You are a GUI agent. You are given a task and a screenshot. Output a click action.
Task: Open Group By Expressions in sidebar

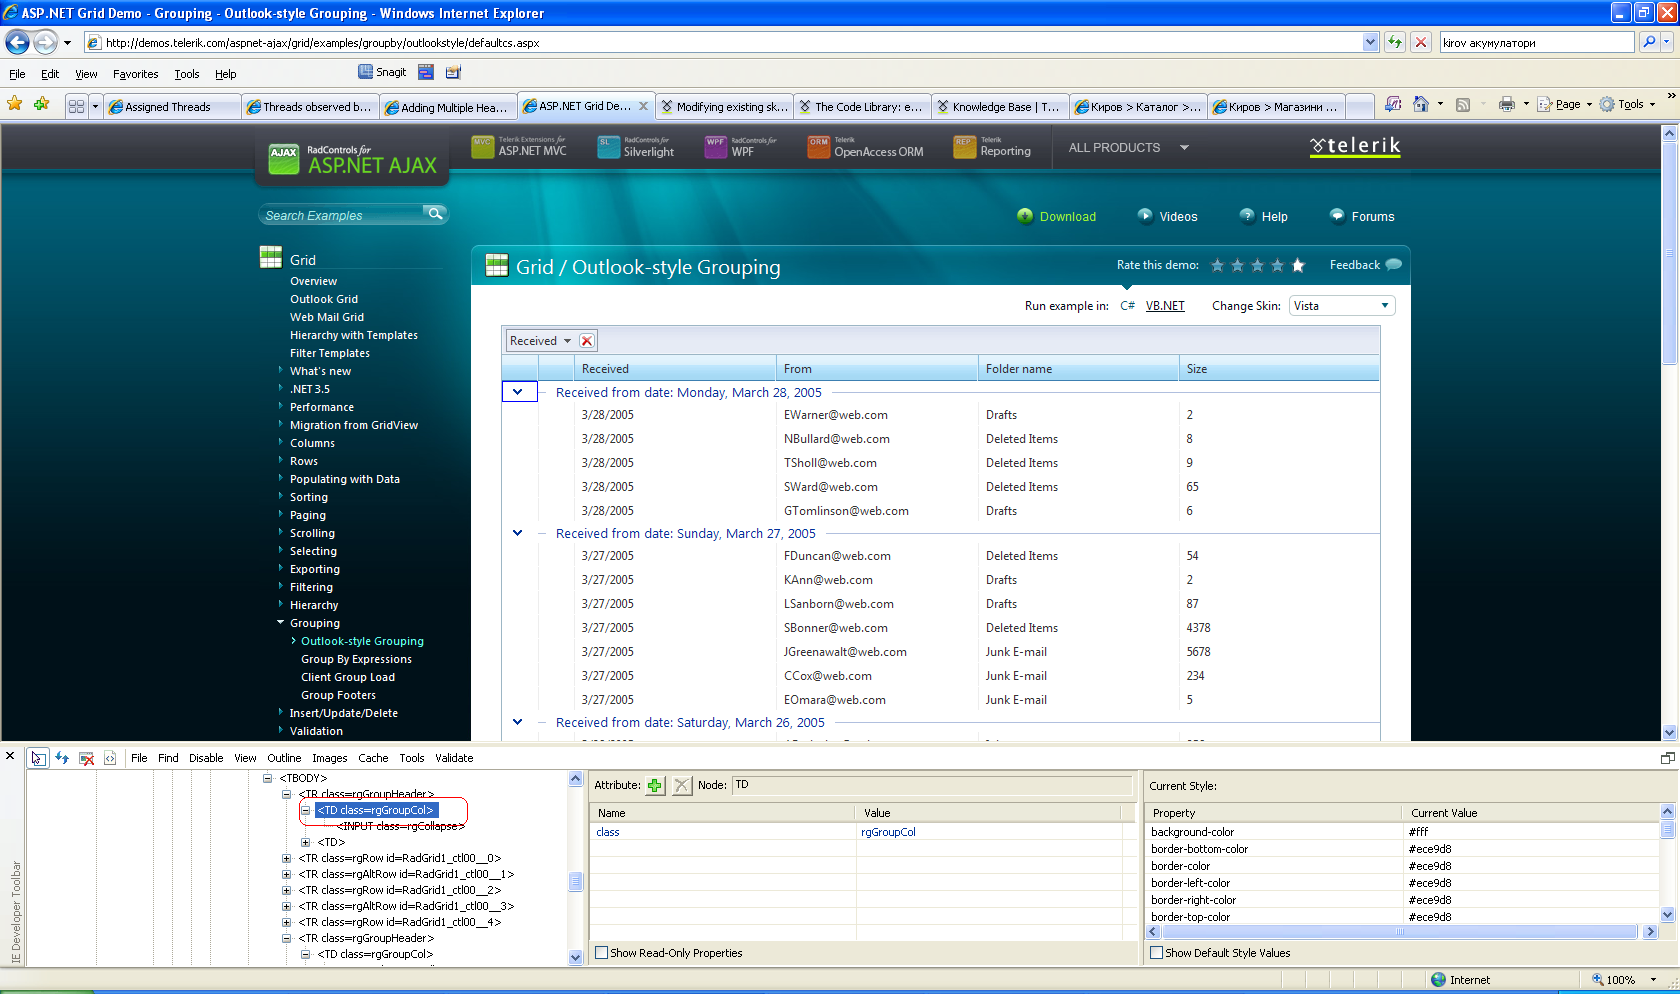[x=356, y=659]
